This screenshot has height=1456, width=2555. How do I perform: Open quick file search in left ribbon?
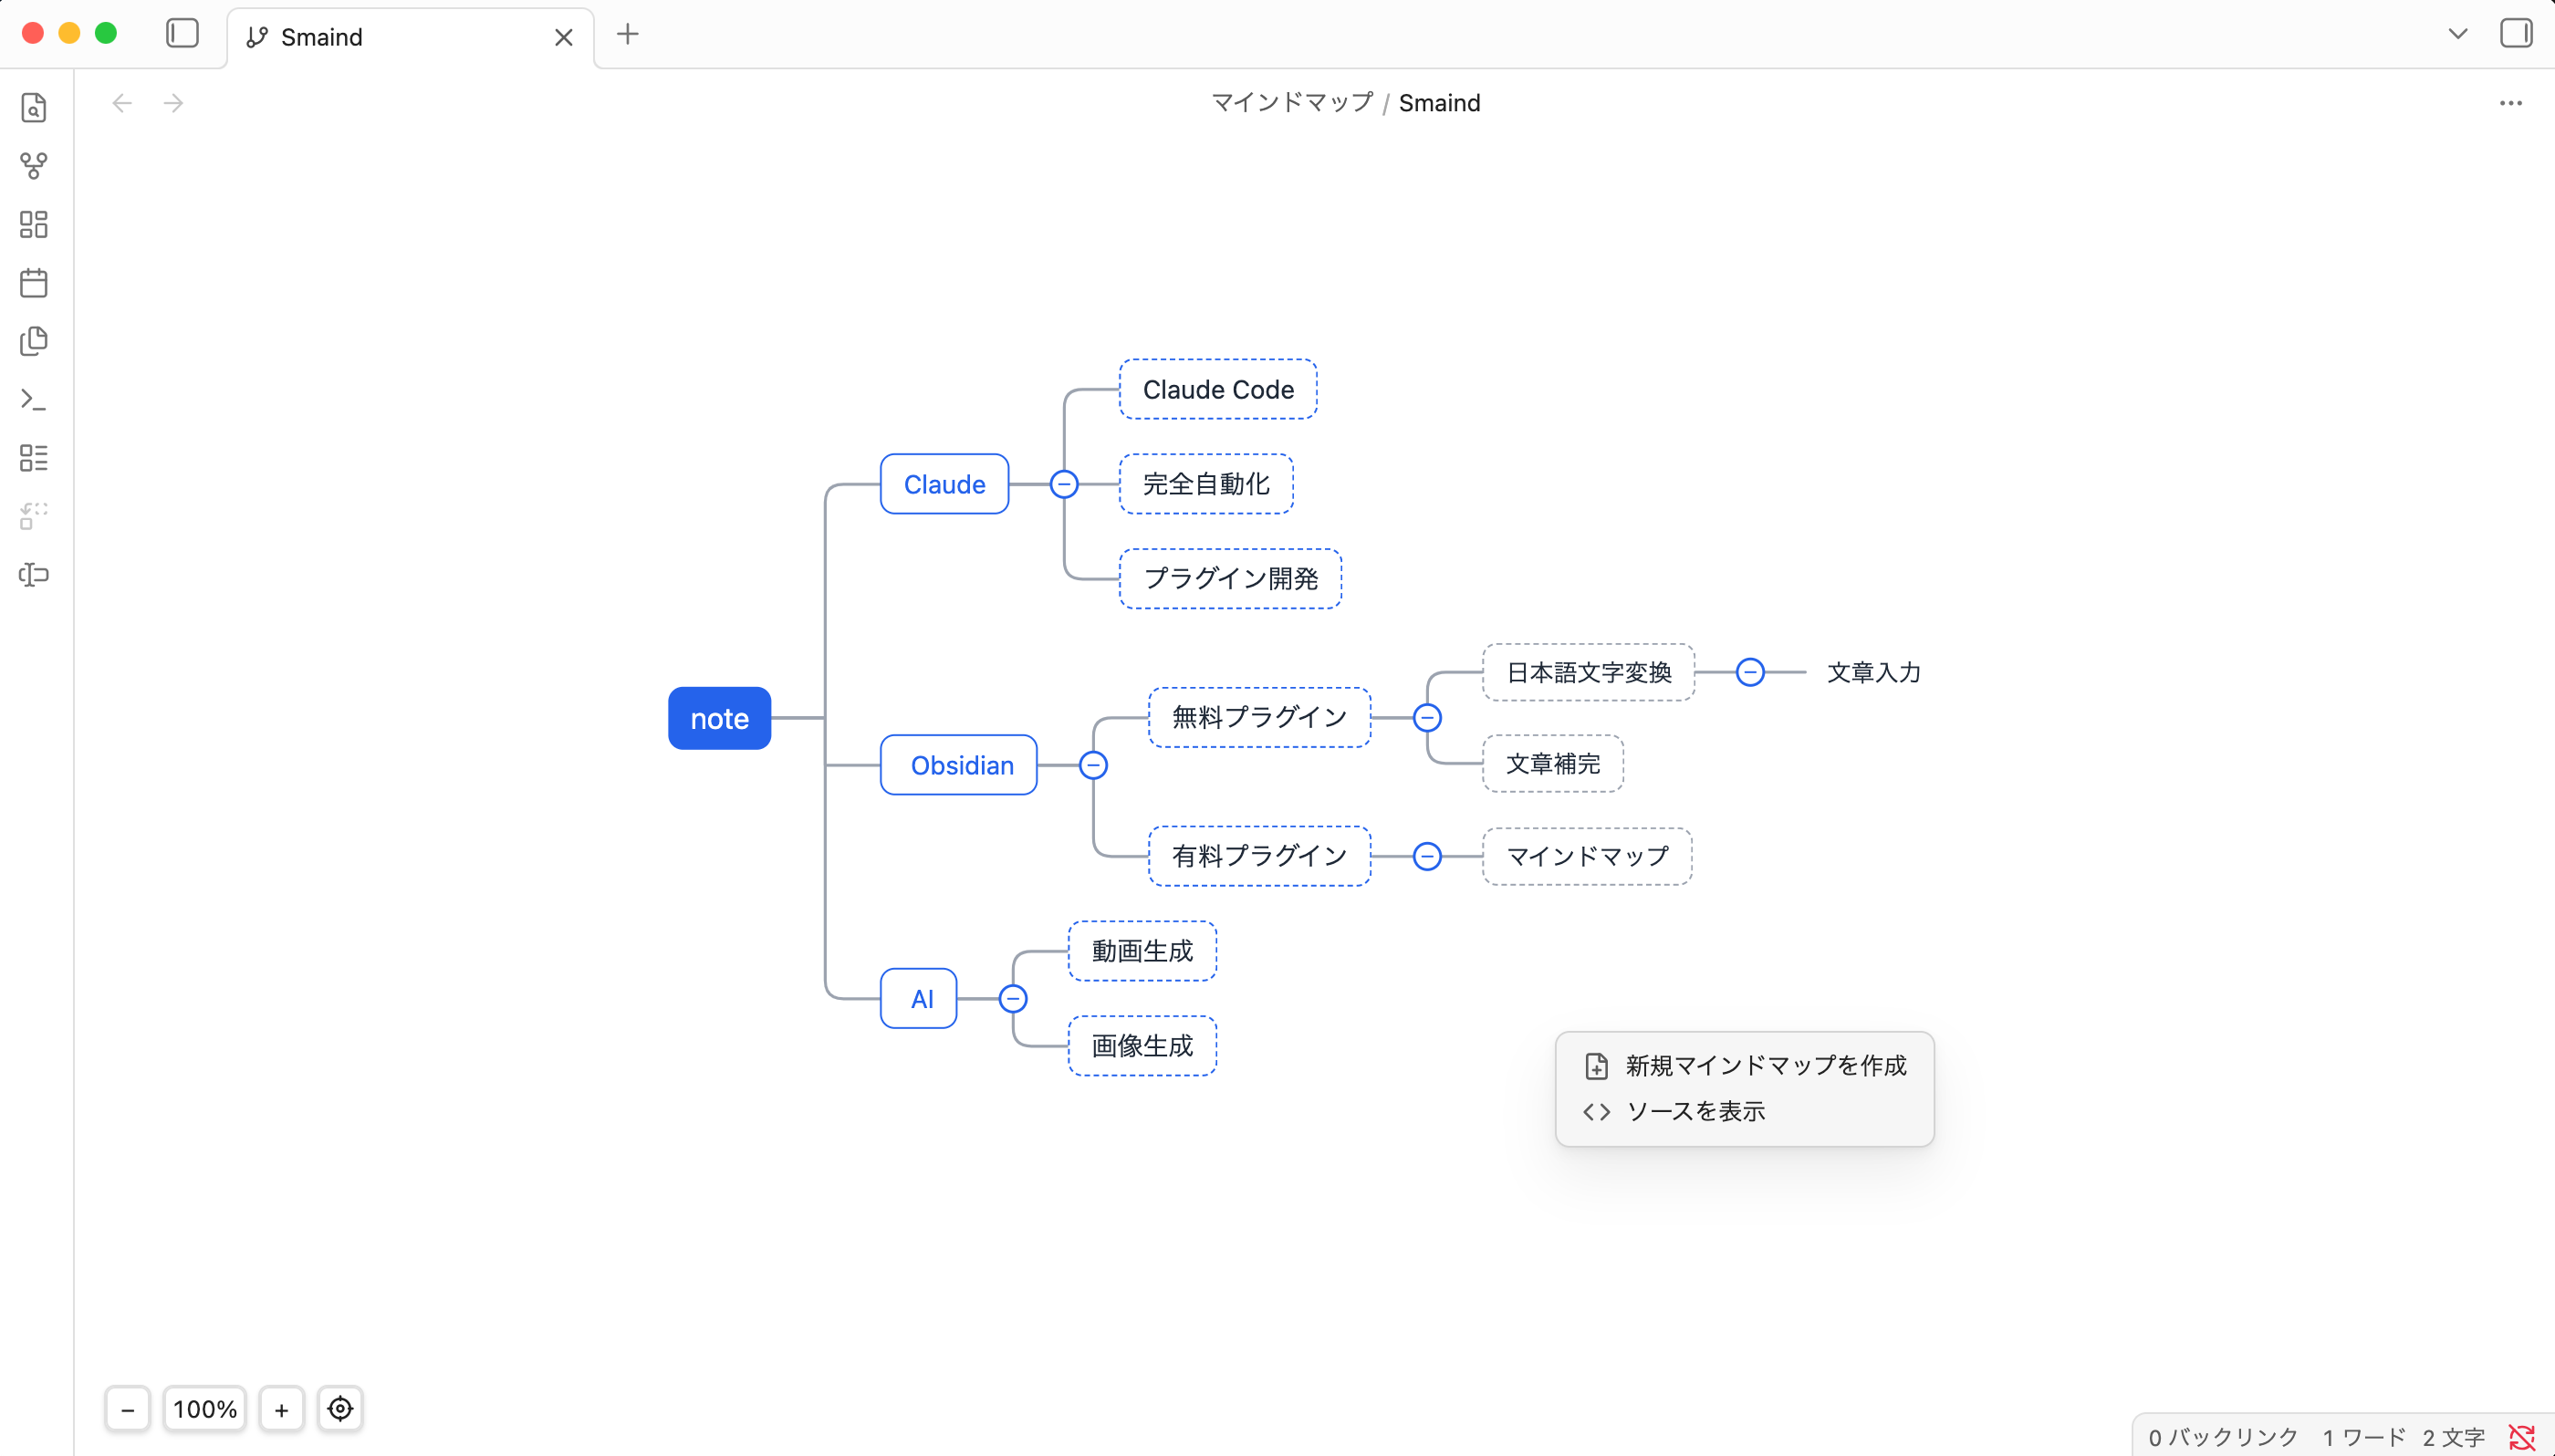[x=34, y=107]
